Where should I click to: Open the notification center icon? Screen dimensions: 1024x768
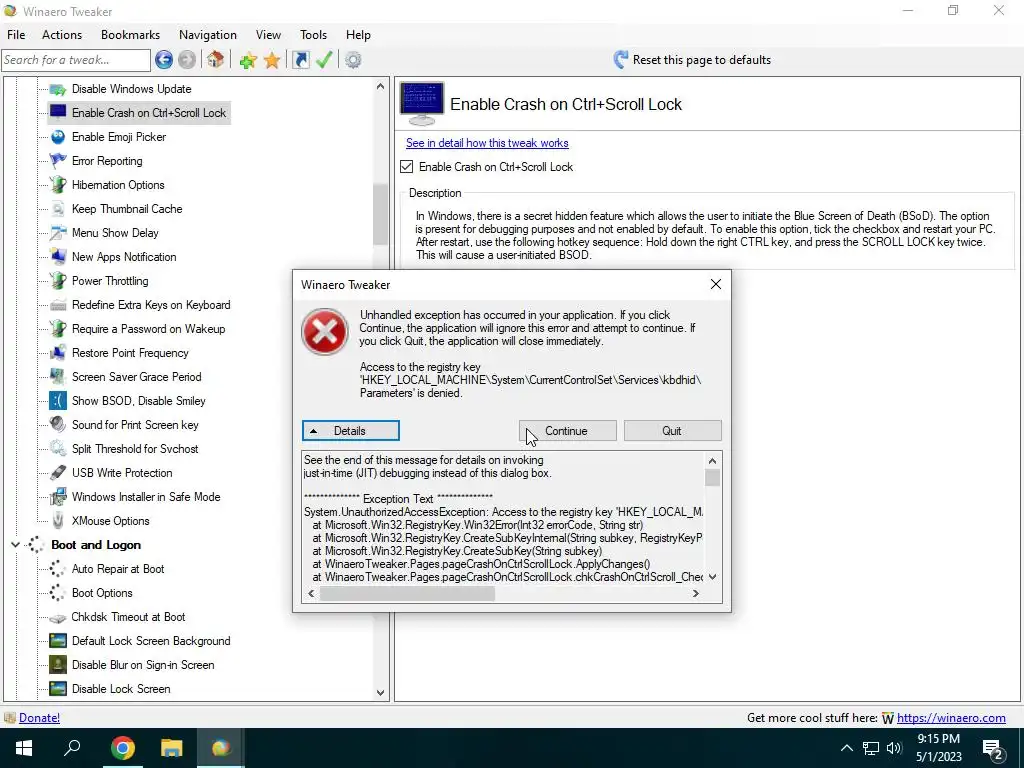pos(993,749)
